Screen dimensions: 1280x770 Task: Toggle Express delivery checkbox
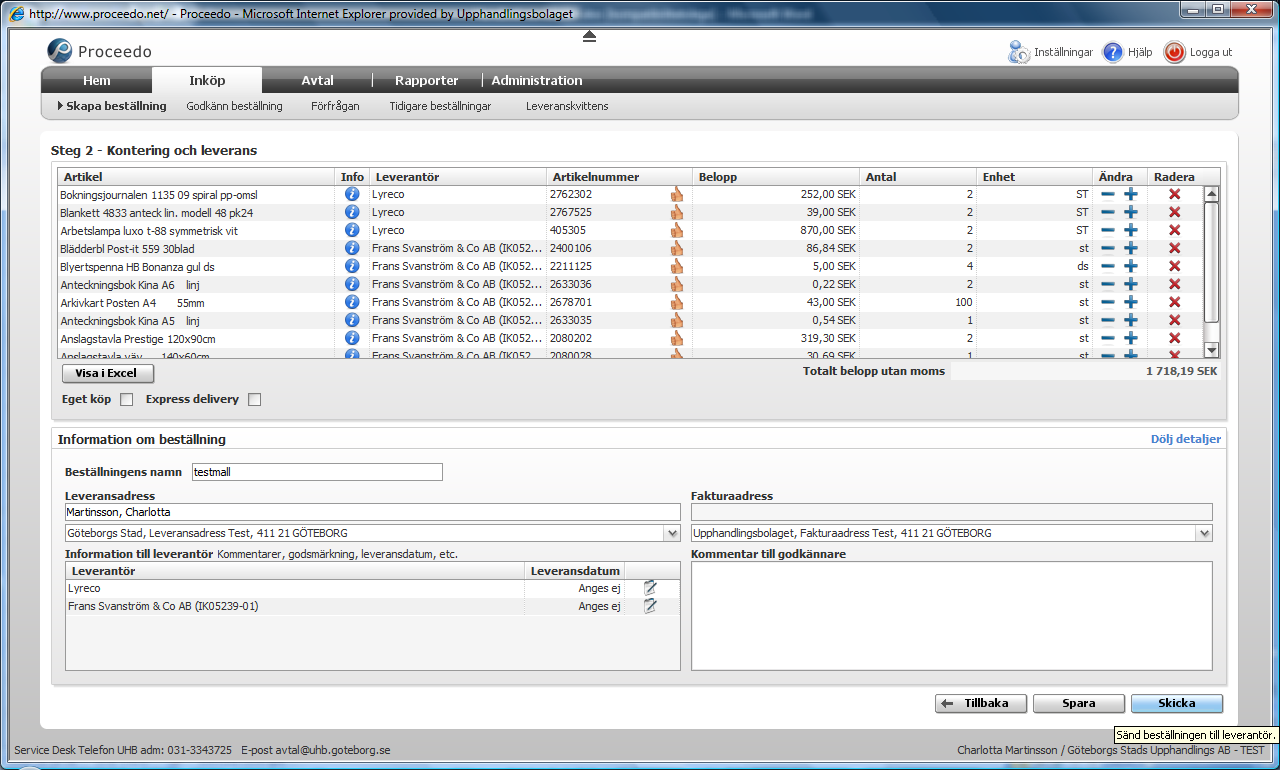(255, 400)
